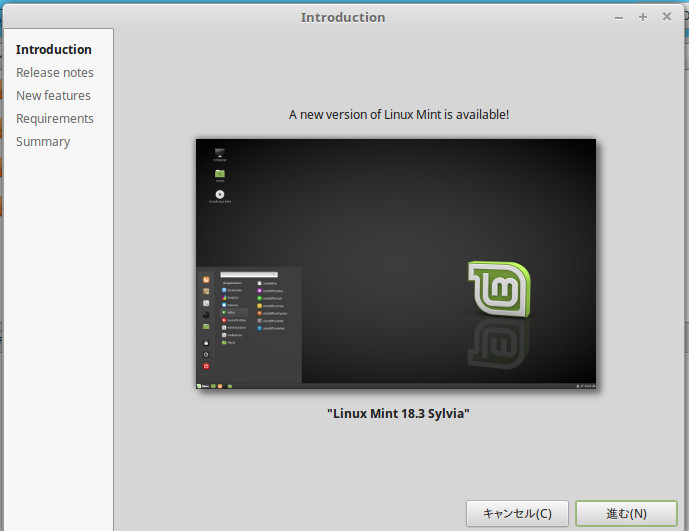Open the Requirements step
The height and width of the screenshot is (531, 689).
click(55, 119)
